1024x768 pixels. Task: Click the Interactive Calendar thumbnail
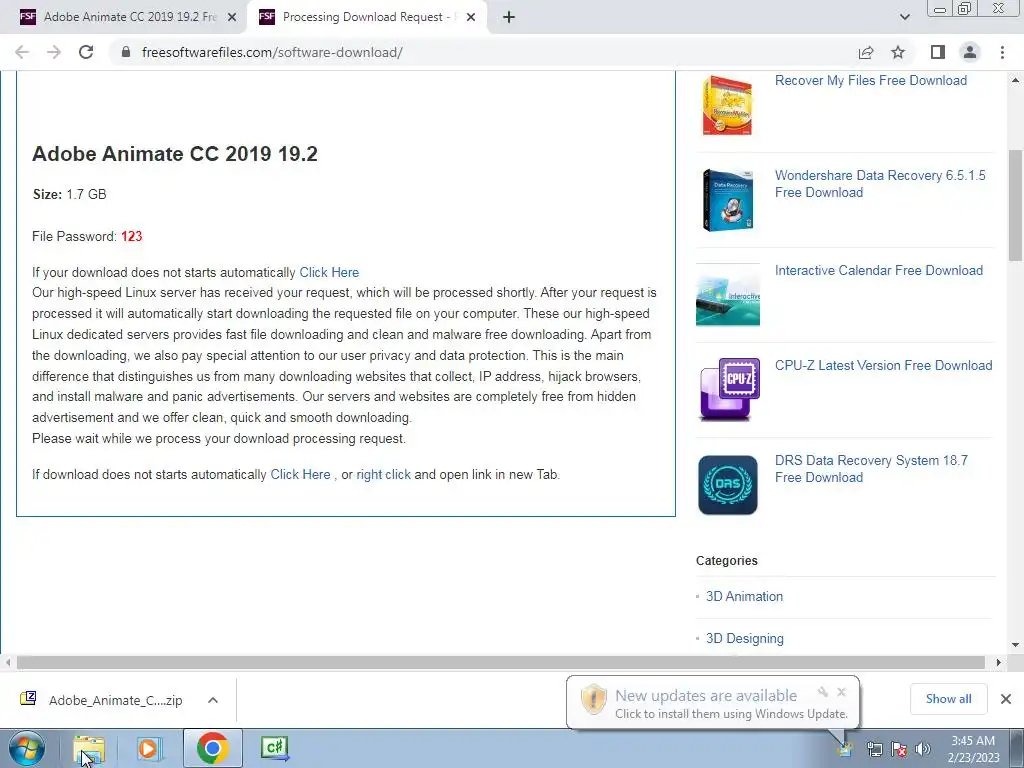[728, 295]
